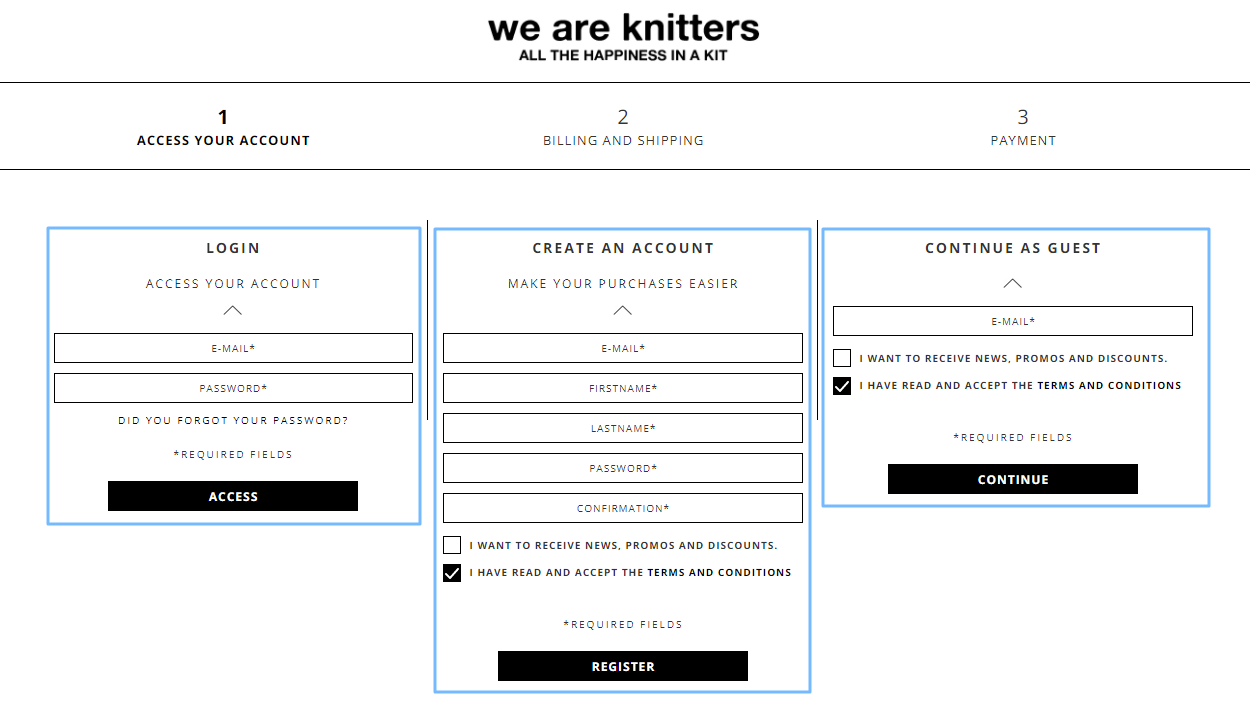Toggle newsletter checkbox in Create an Account
The image size is (1250, 705).
(452, 545)
